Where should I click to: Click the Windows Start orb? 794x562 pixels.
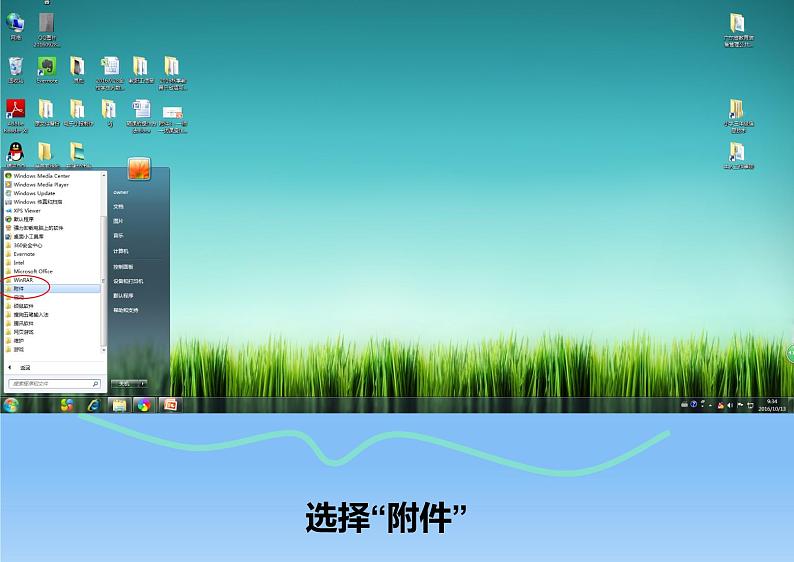(11, 405)
